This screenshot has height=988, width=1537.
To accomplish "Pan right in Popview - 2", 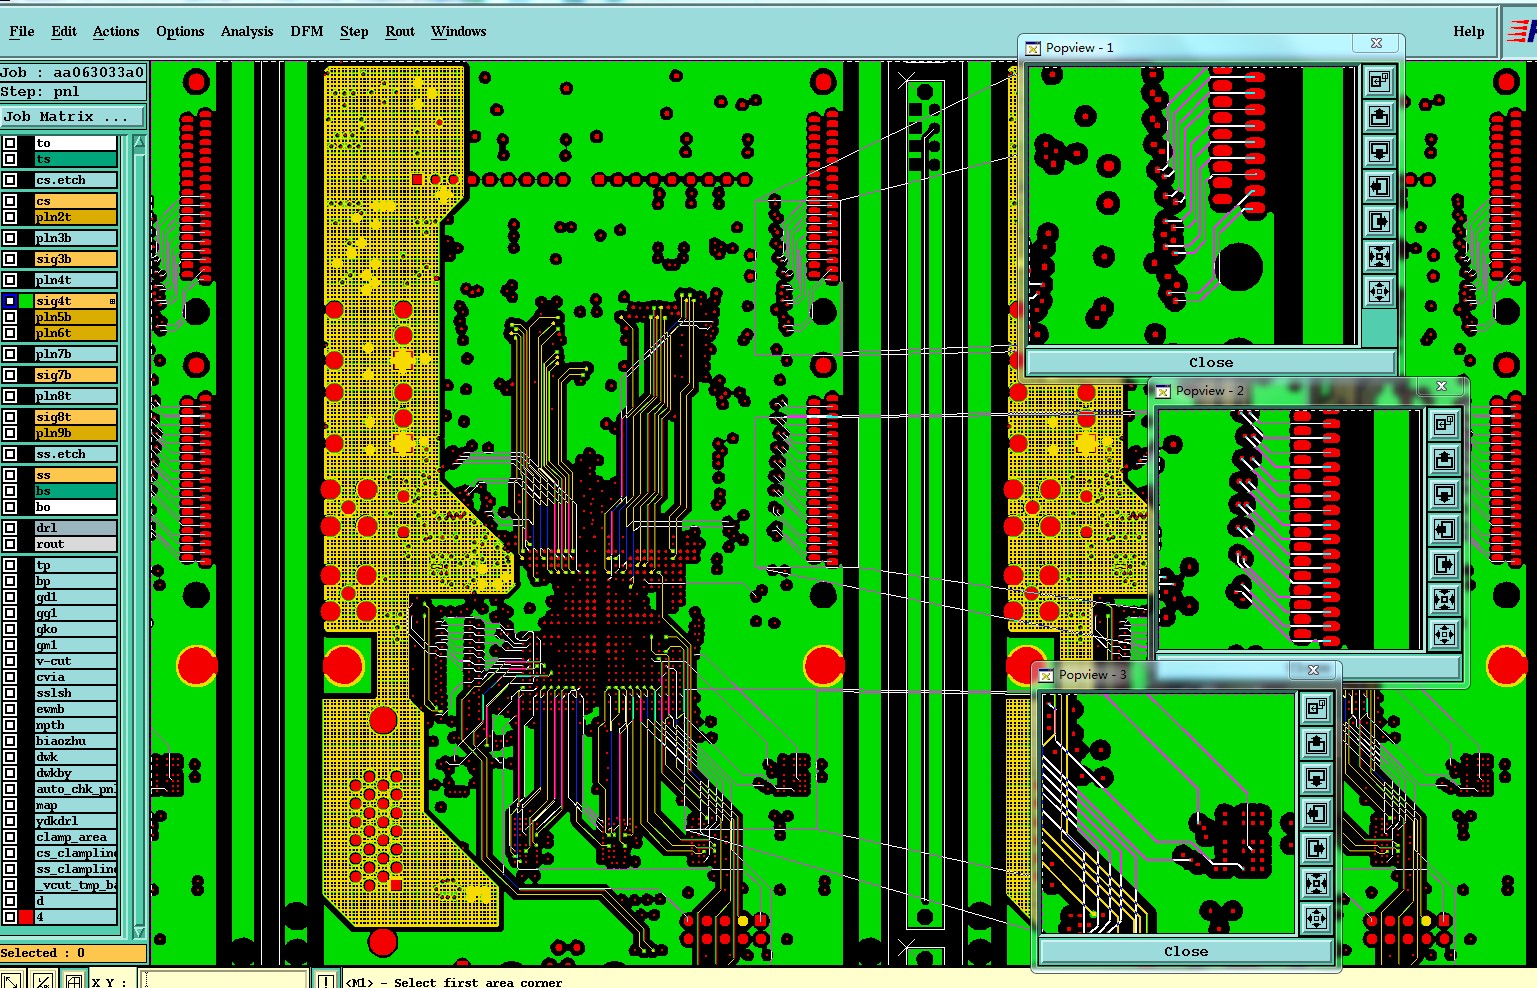I will 1443,564.
